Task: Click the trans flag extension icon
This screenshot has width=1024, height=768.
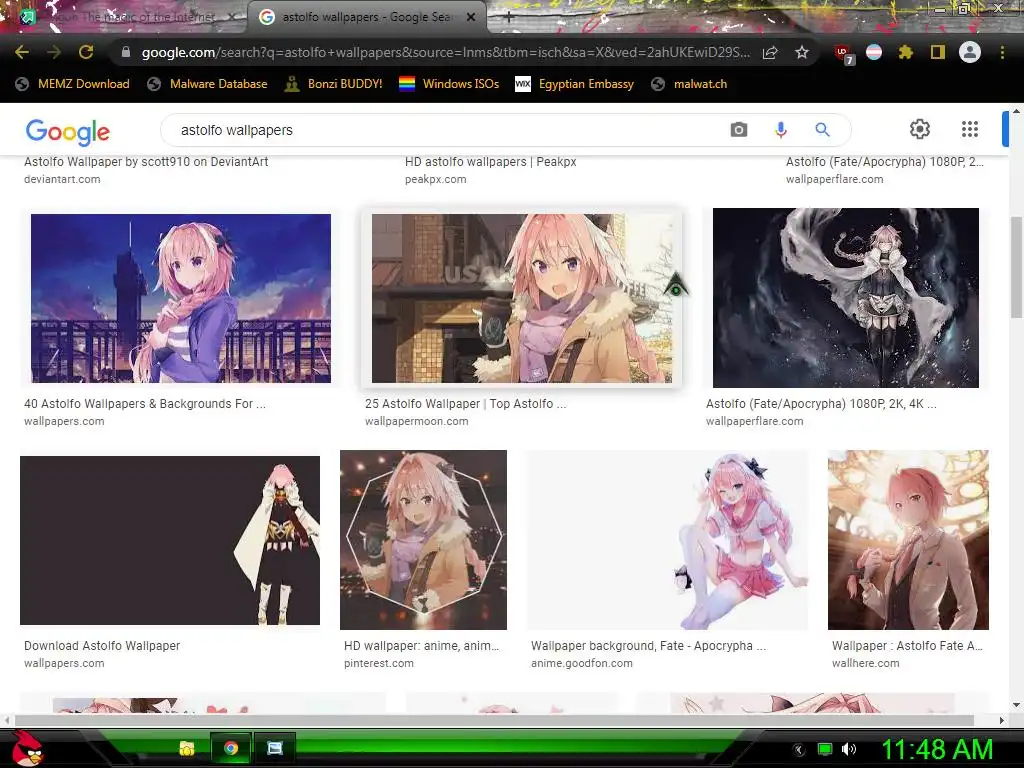Action: [x=874, y=52]
